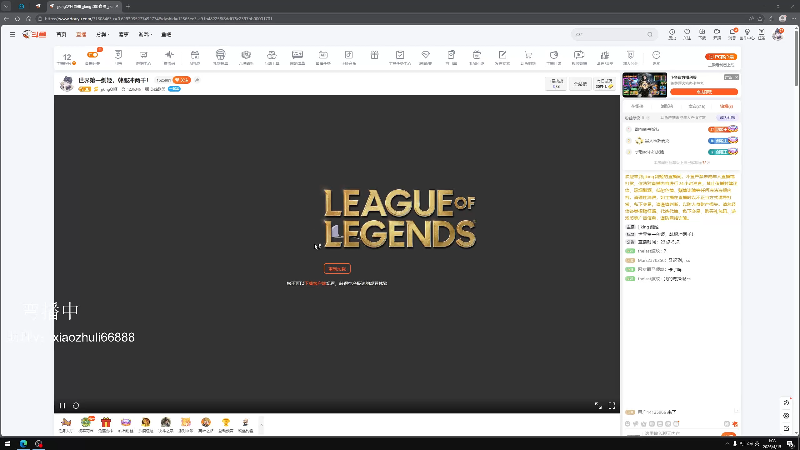Click the orange link text below the player button
Viewport: 800px width, 450px height.
pos(316,283)
